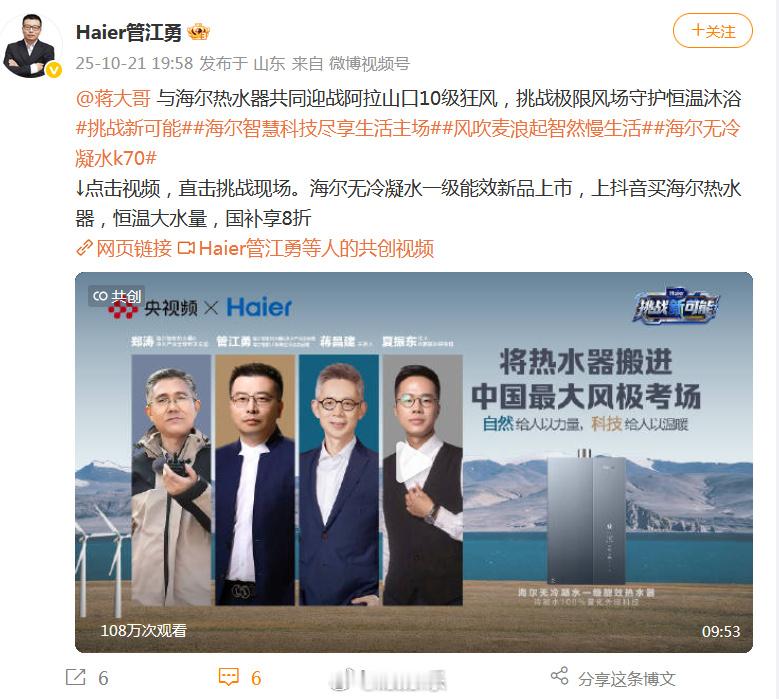Screen dimensions: 779x699
Task: Click the verified V badge on avatar
Action: 54,70
